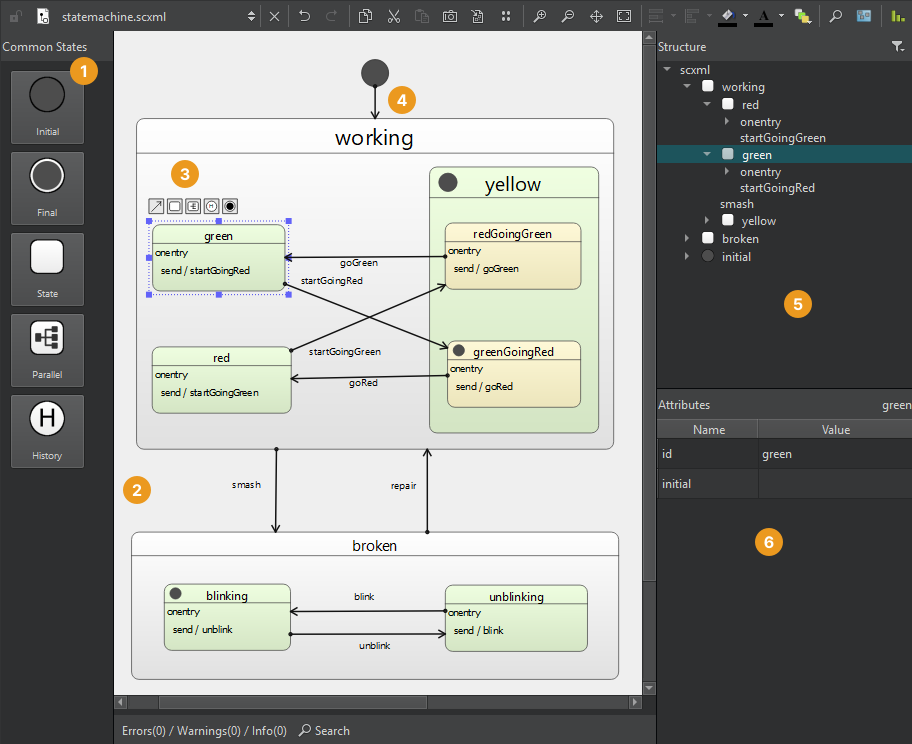Select the transition arrow tool above the green state
Screen dimensions: 912x744
[x=155, y=205]
